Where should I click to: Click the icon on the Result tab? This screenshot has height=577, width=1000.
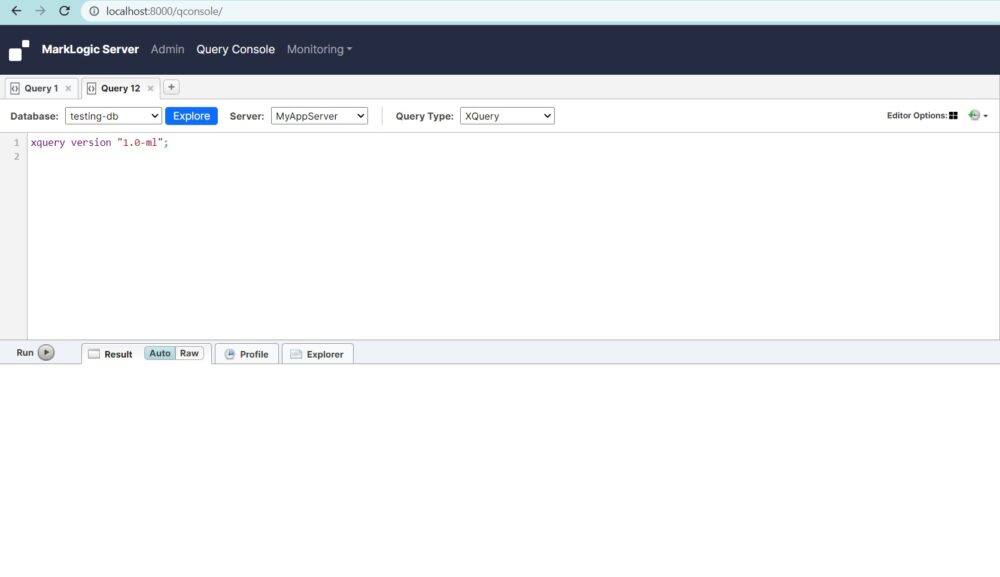[x=92, y=353]
